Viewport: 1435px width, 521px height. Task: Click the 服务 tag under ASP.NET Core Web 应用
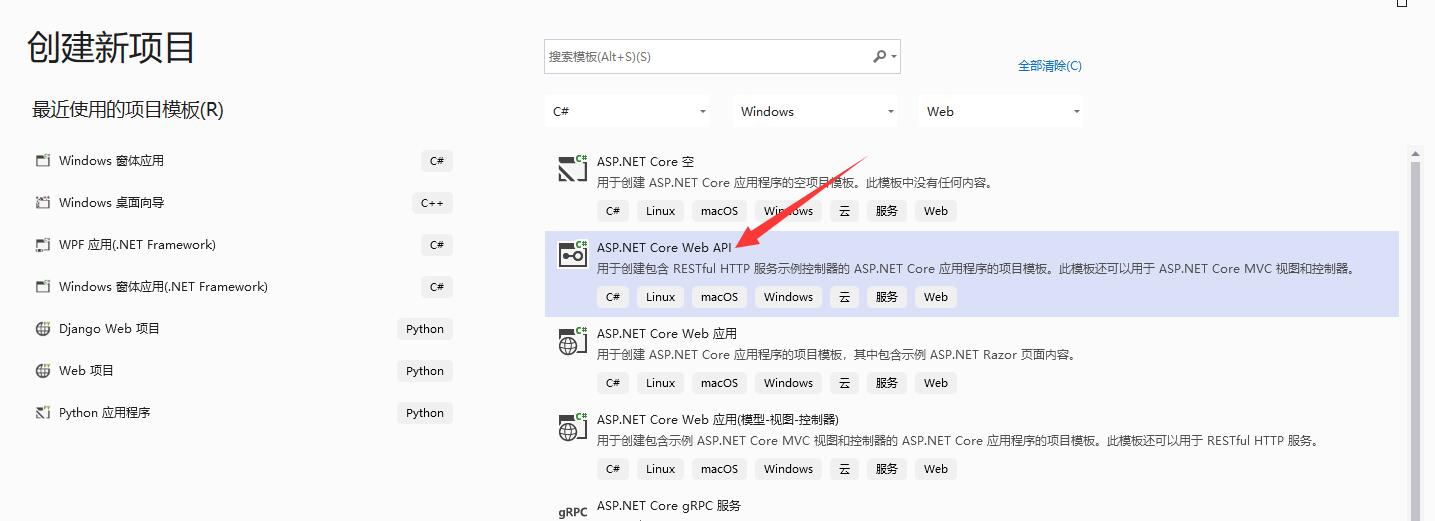(887, 383)
